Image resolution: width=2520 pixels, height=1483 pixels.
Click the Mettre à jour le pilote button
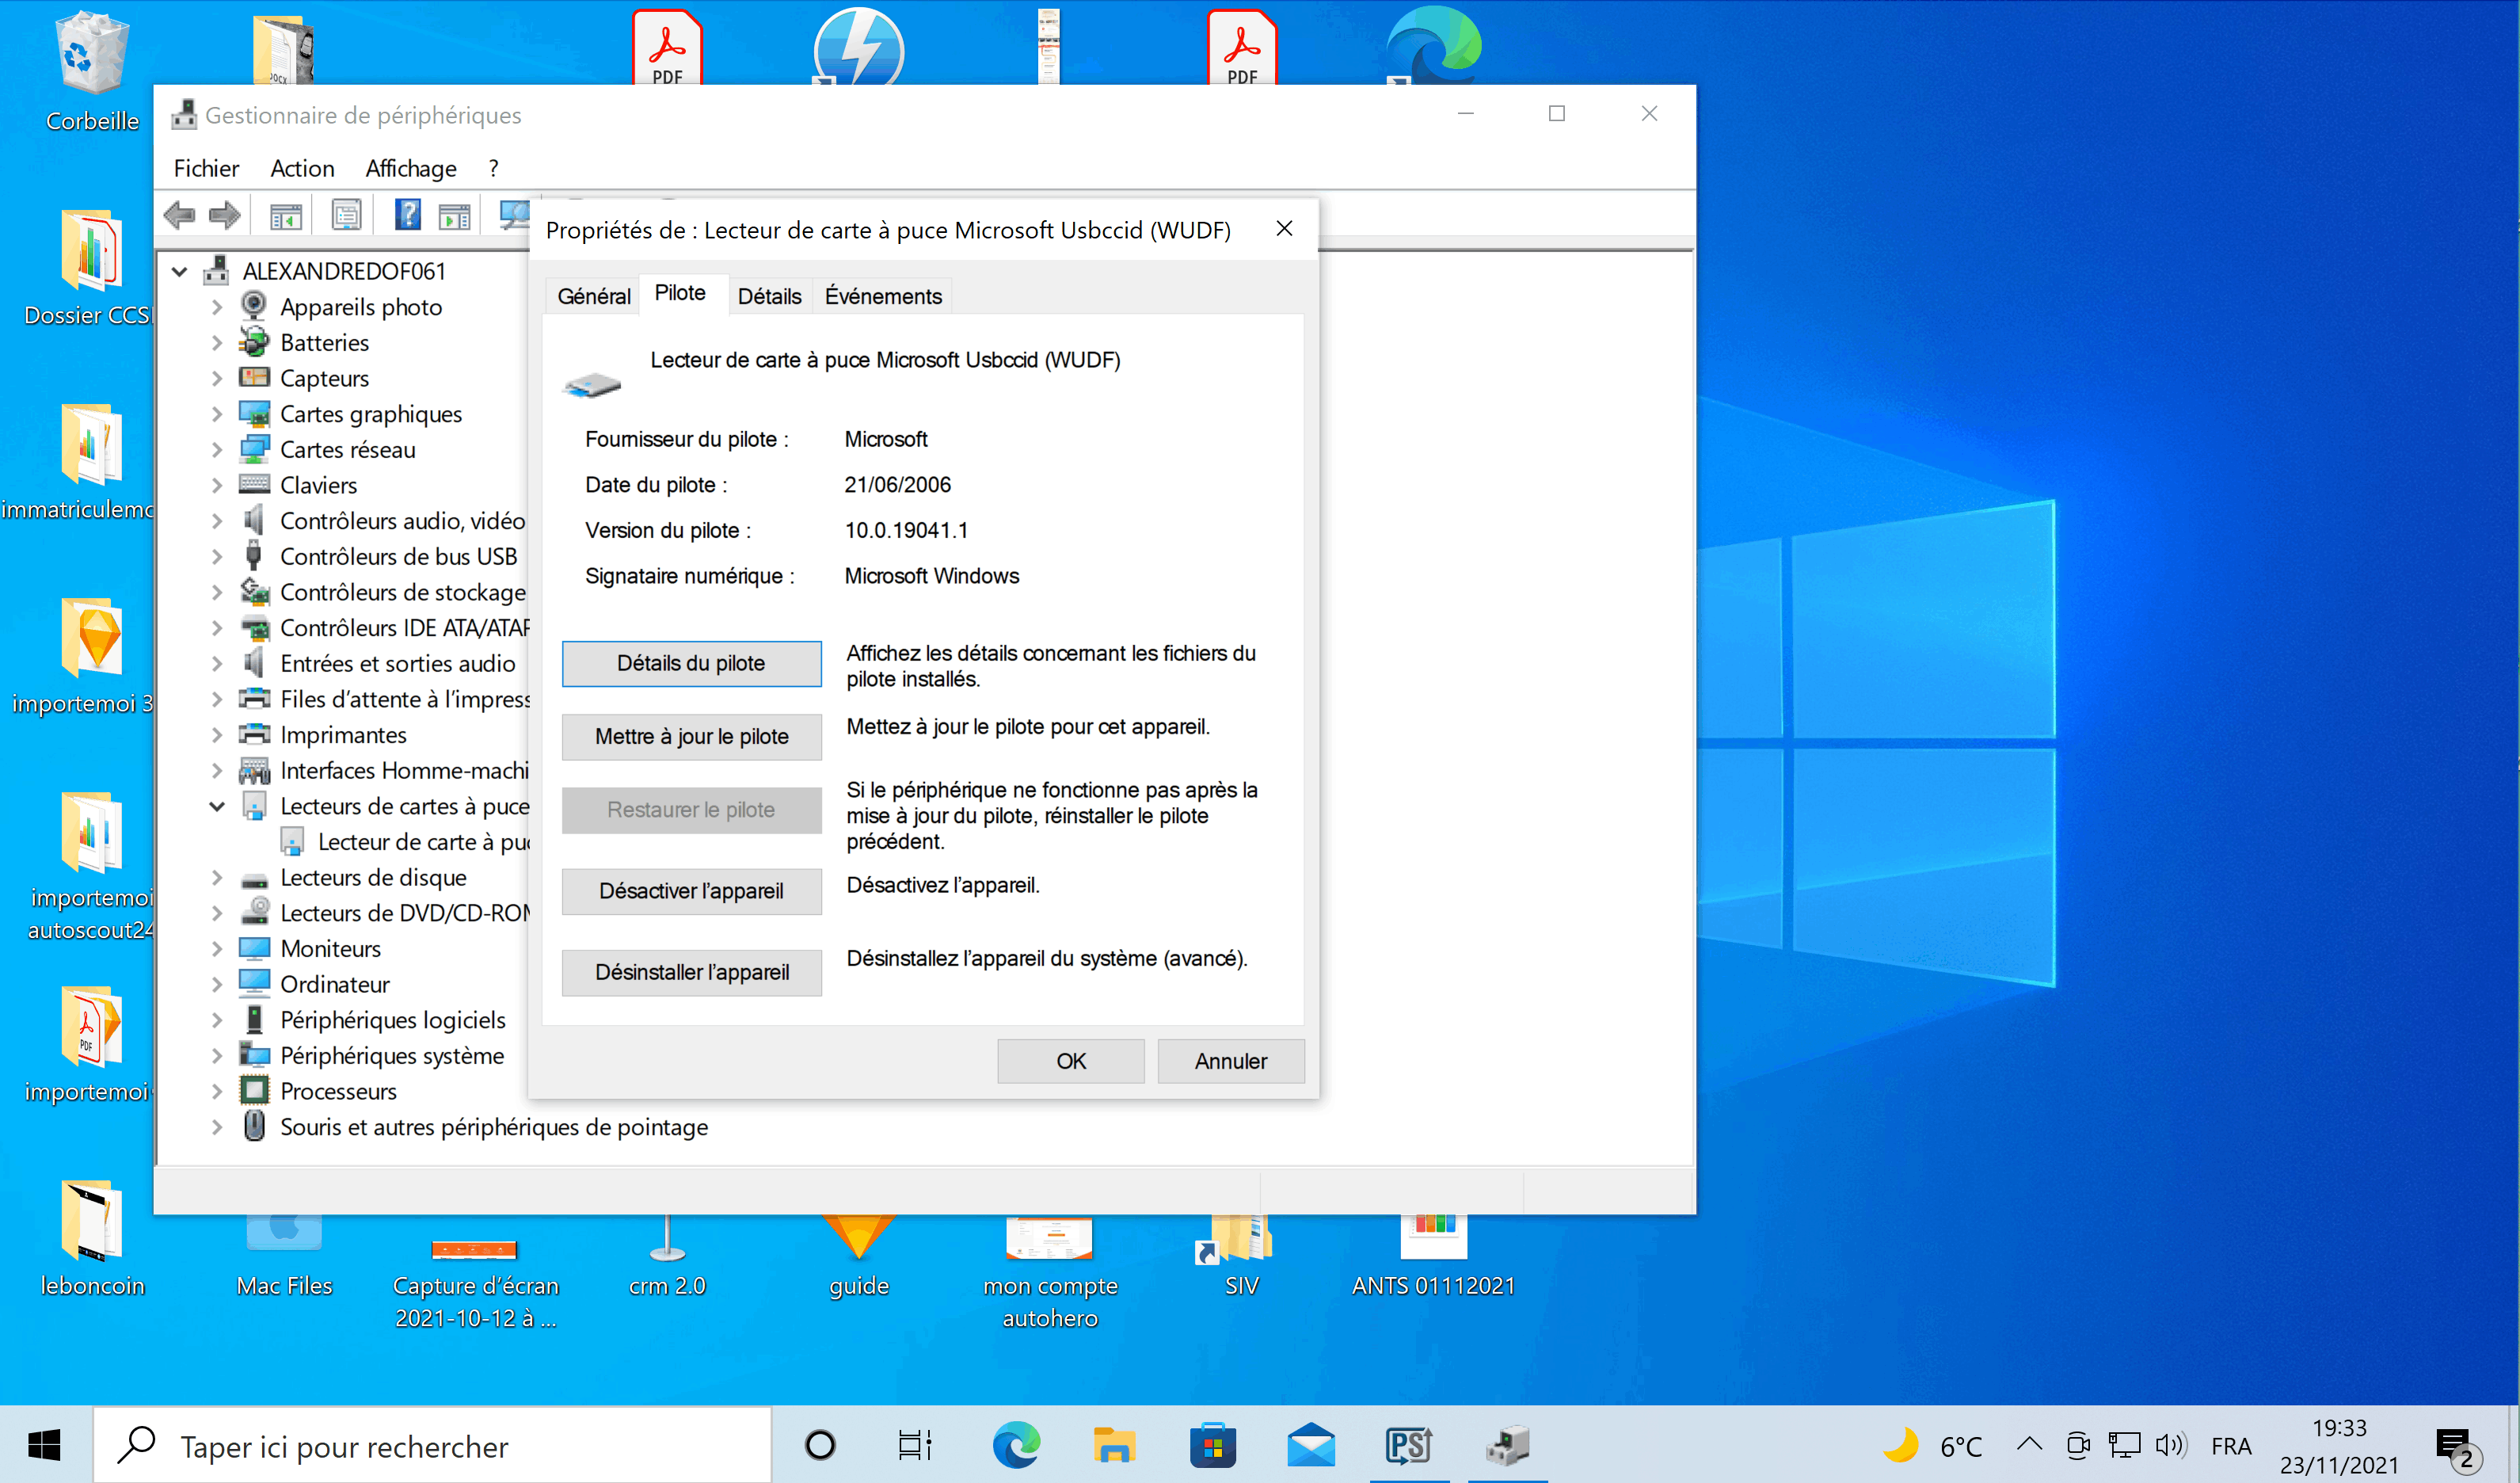[691, 736]
